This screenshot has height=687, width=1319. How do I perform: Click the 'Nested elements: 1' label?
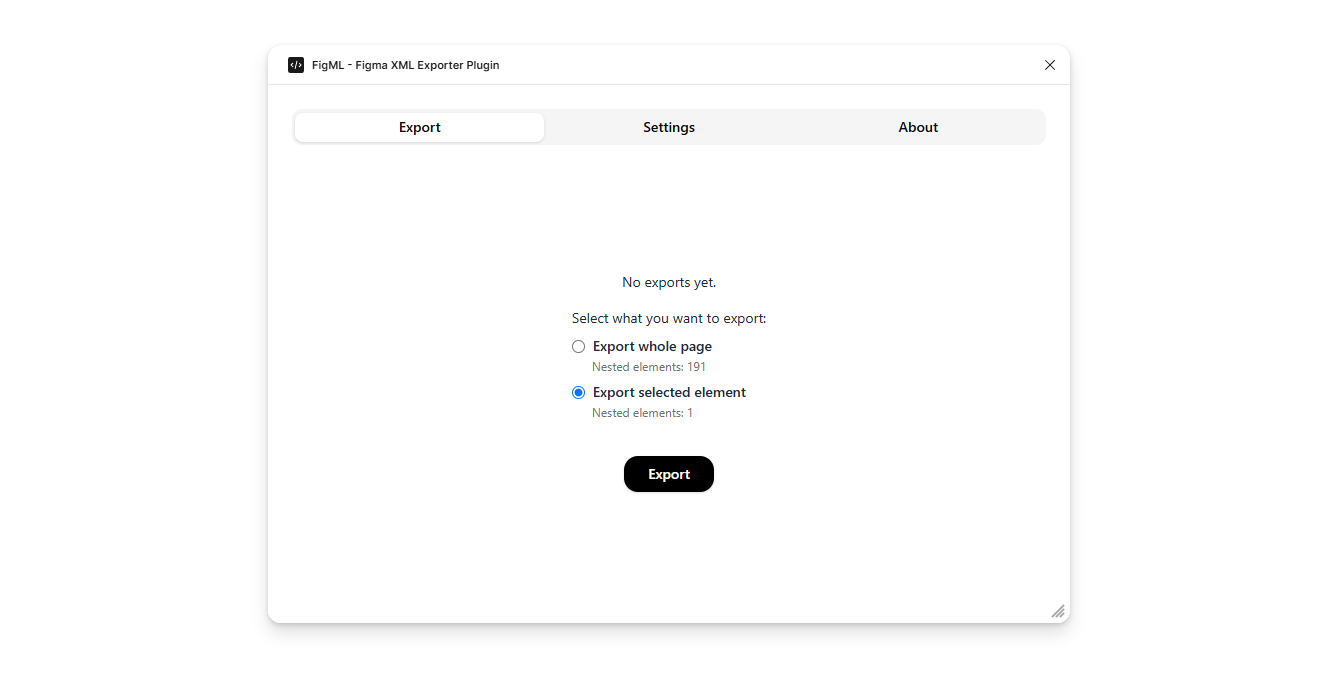[x=642, y=412]
